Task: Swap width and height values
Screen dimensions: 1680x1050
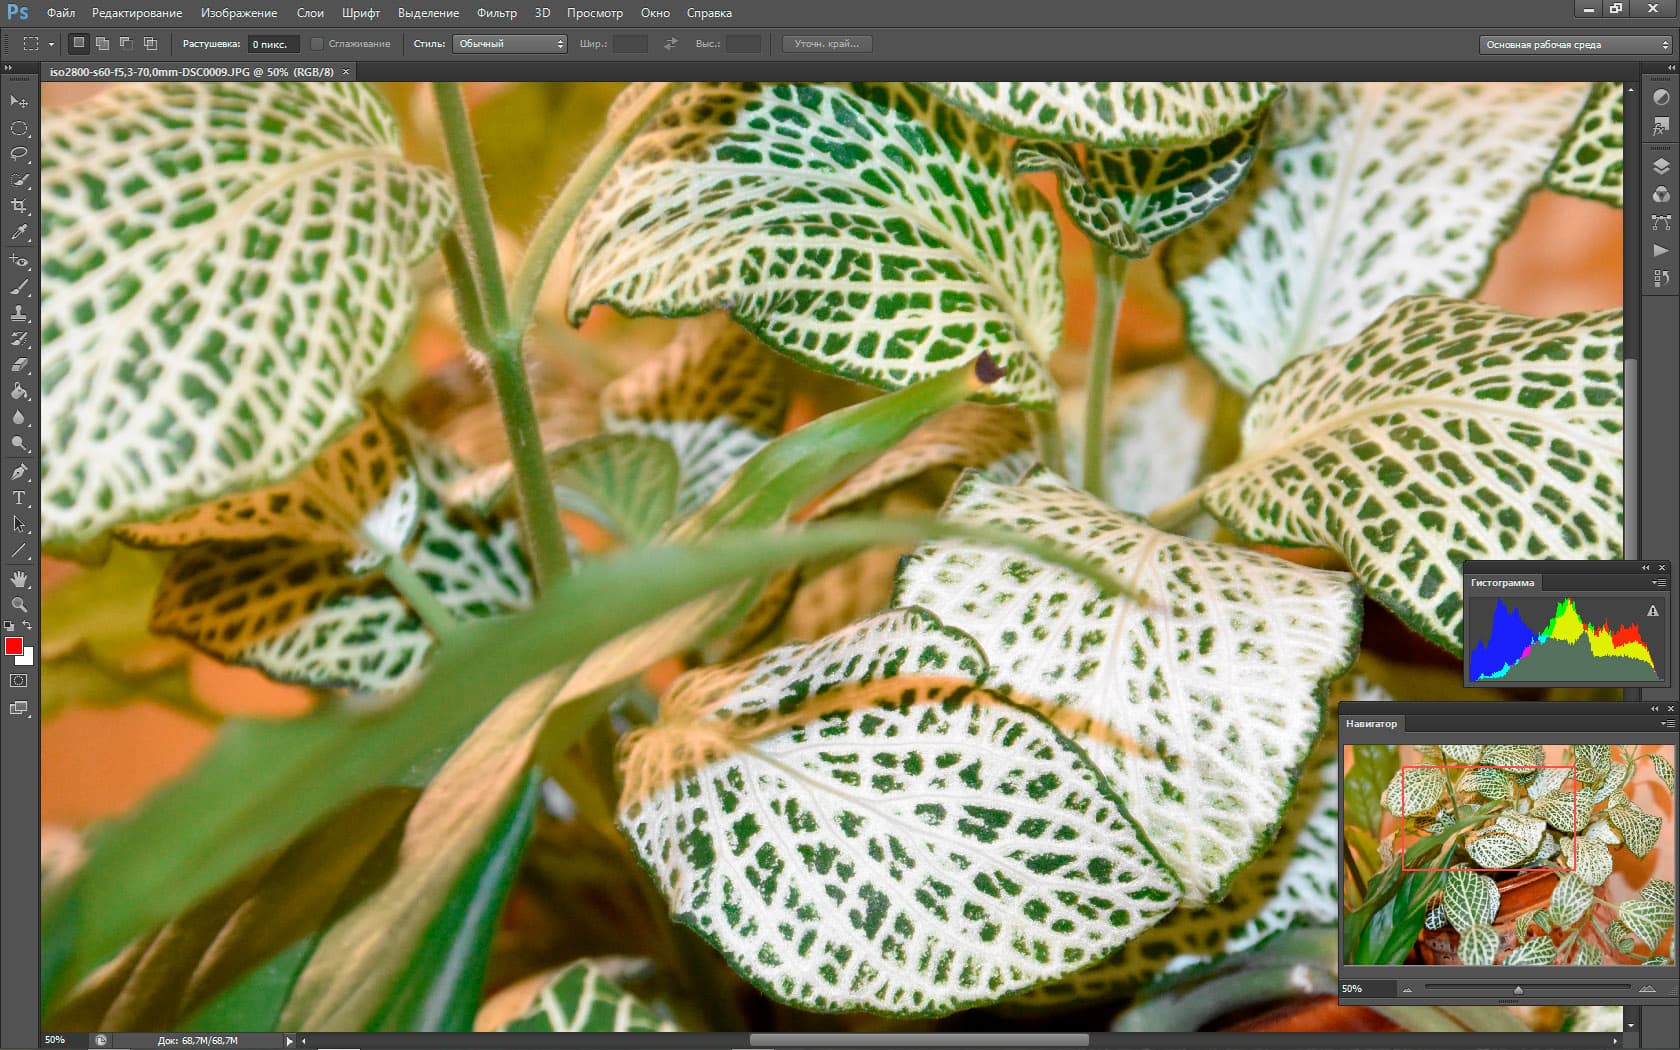Action: [671, 44]
